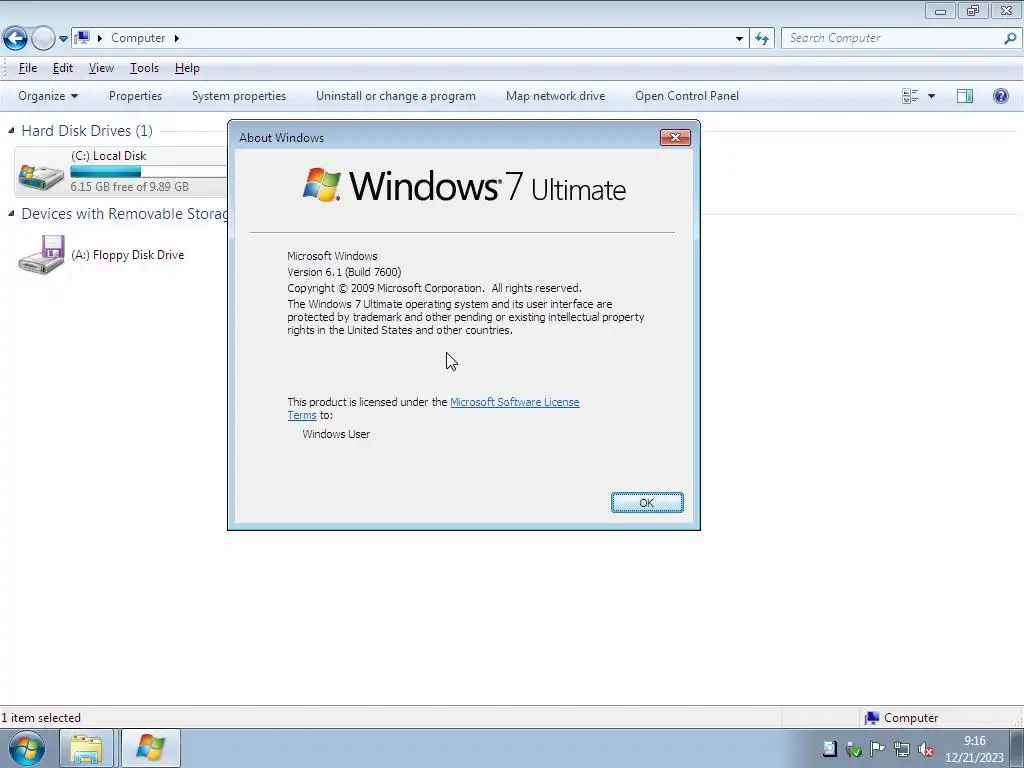Click the '1 item selected' status text

(40, 718)
